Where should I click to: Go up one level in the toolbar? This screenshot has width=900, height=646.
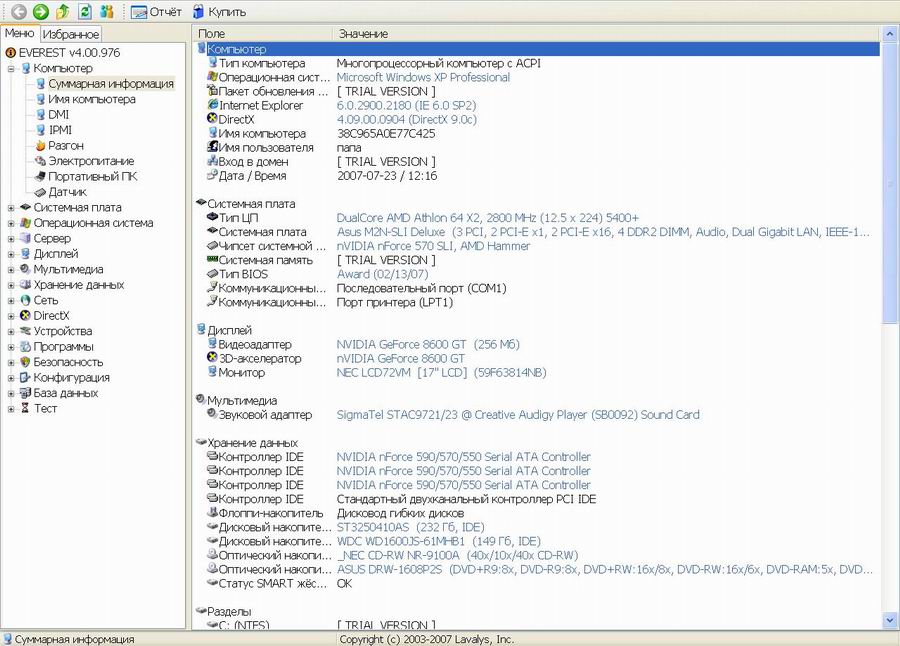click(x=62, y=12)
